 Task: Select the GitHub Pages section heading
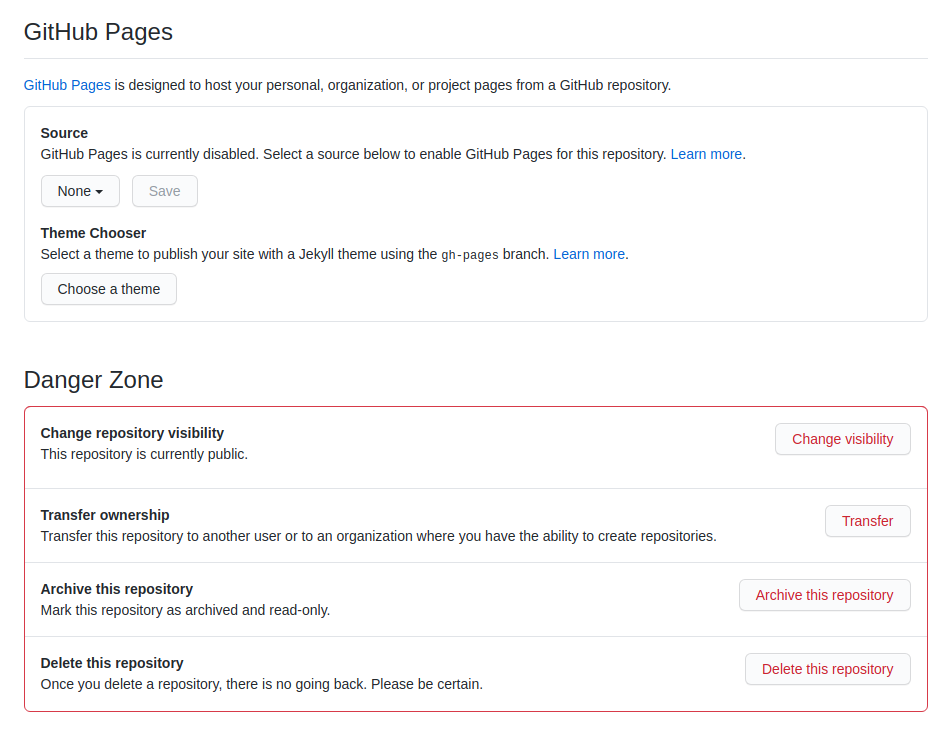click(98, 32)
